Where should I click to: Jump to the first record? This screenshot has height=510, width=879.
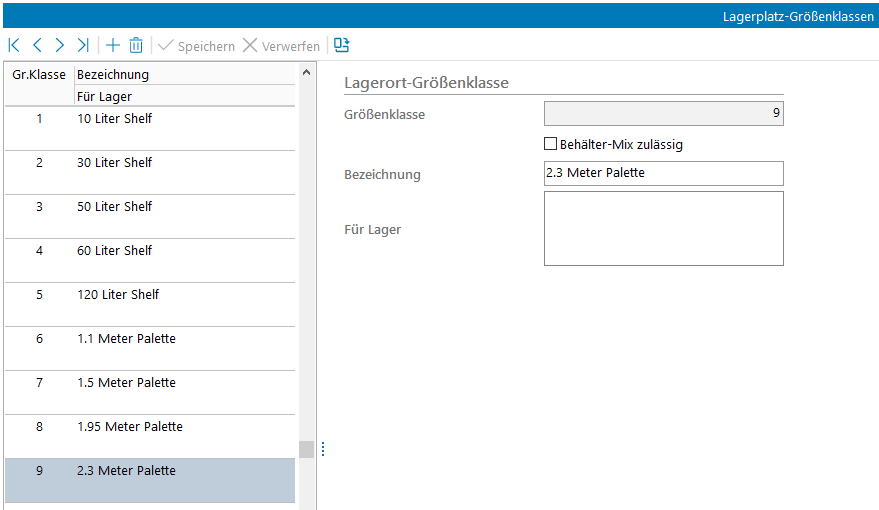[14, 45]
